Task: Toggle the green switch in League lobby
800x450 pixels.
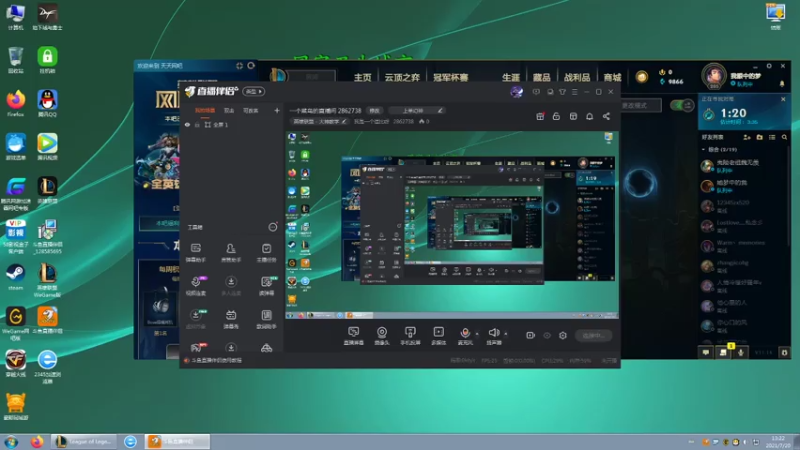Action: click(682, 105)
